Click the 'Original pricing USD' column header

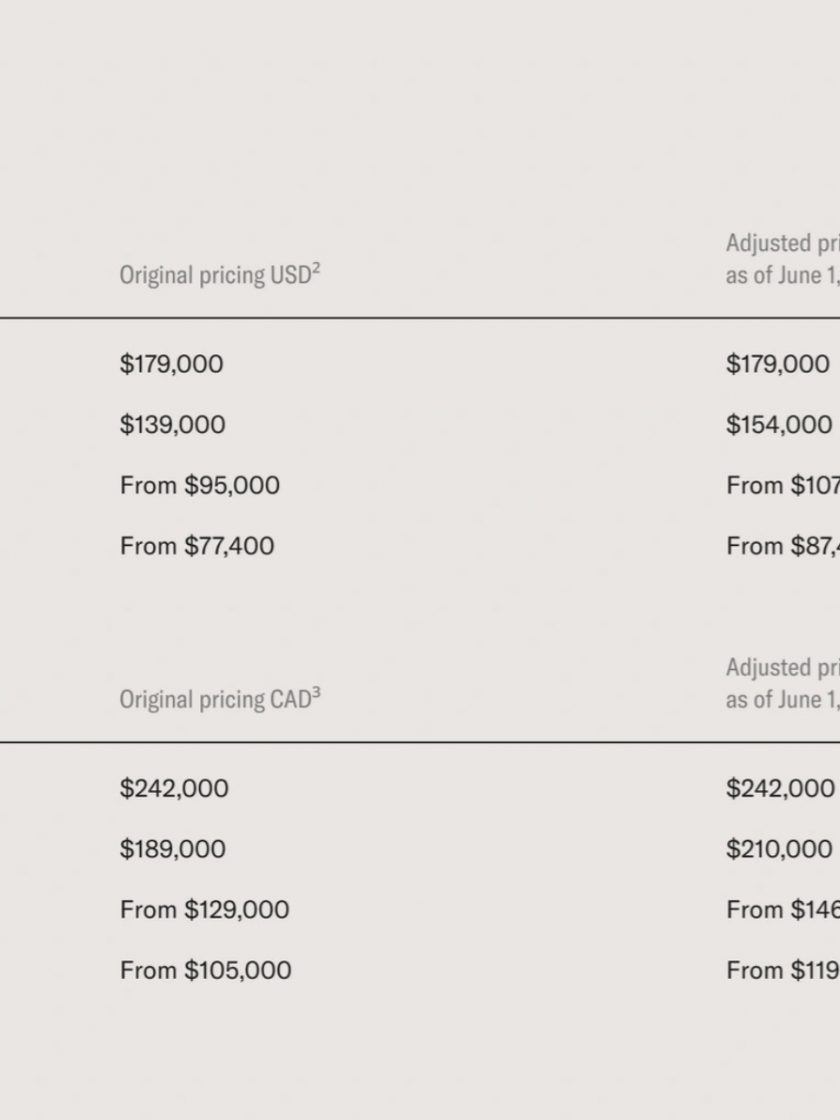[x=220, y=275]
